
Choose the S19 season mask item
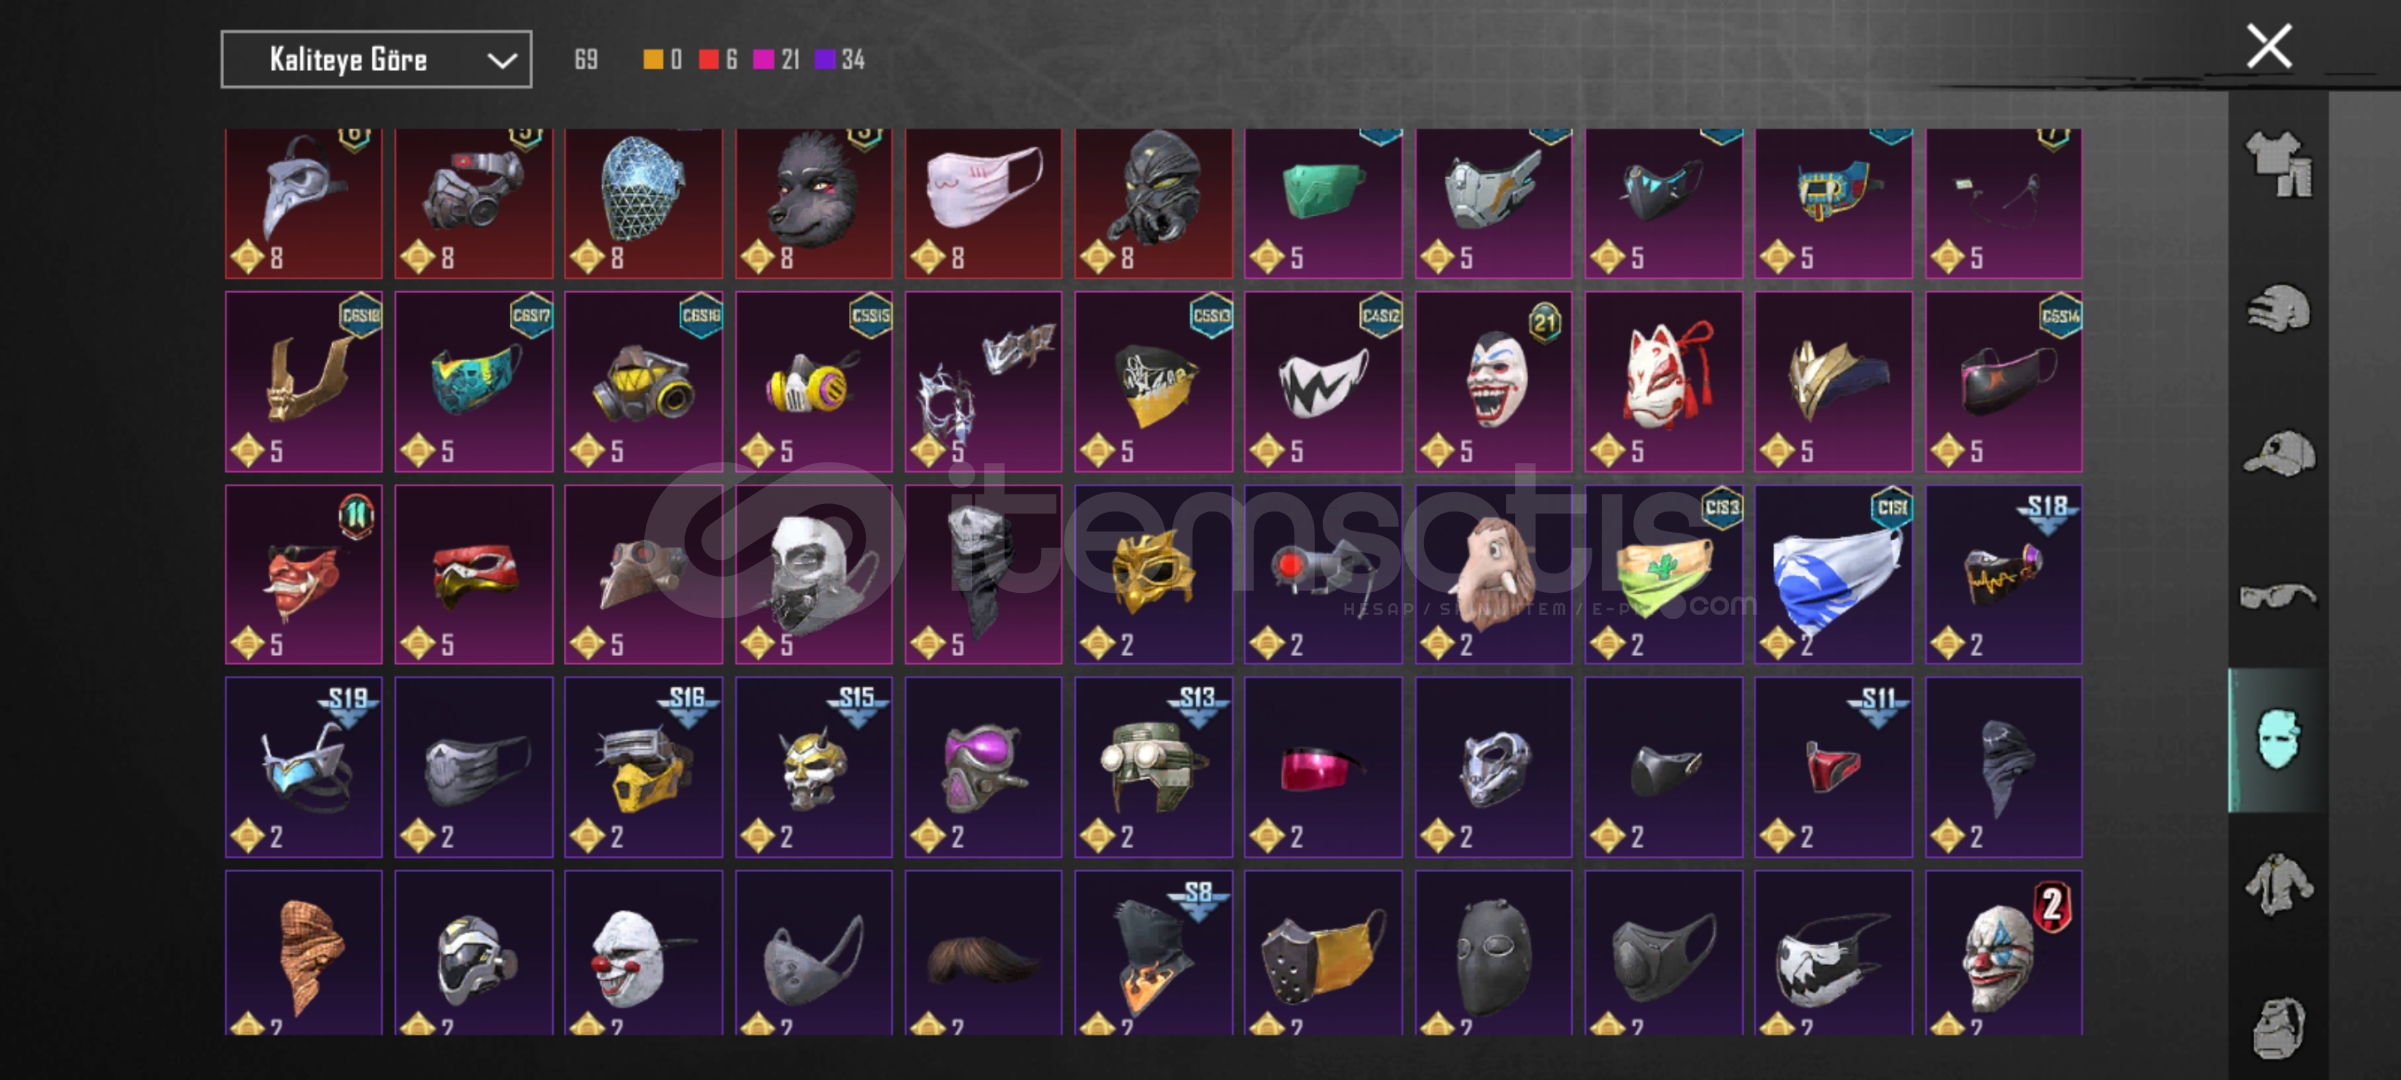click(x=304, y=767)
